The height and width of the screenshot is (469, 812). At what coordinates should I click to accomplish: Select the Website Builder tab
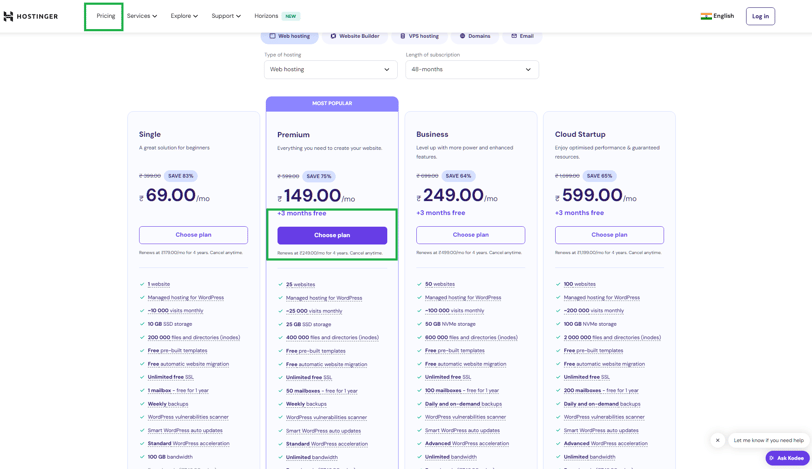click(x=355, y=36)
